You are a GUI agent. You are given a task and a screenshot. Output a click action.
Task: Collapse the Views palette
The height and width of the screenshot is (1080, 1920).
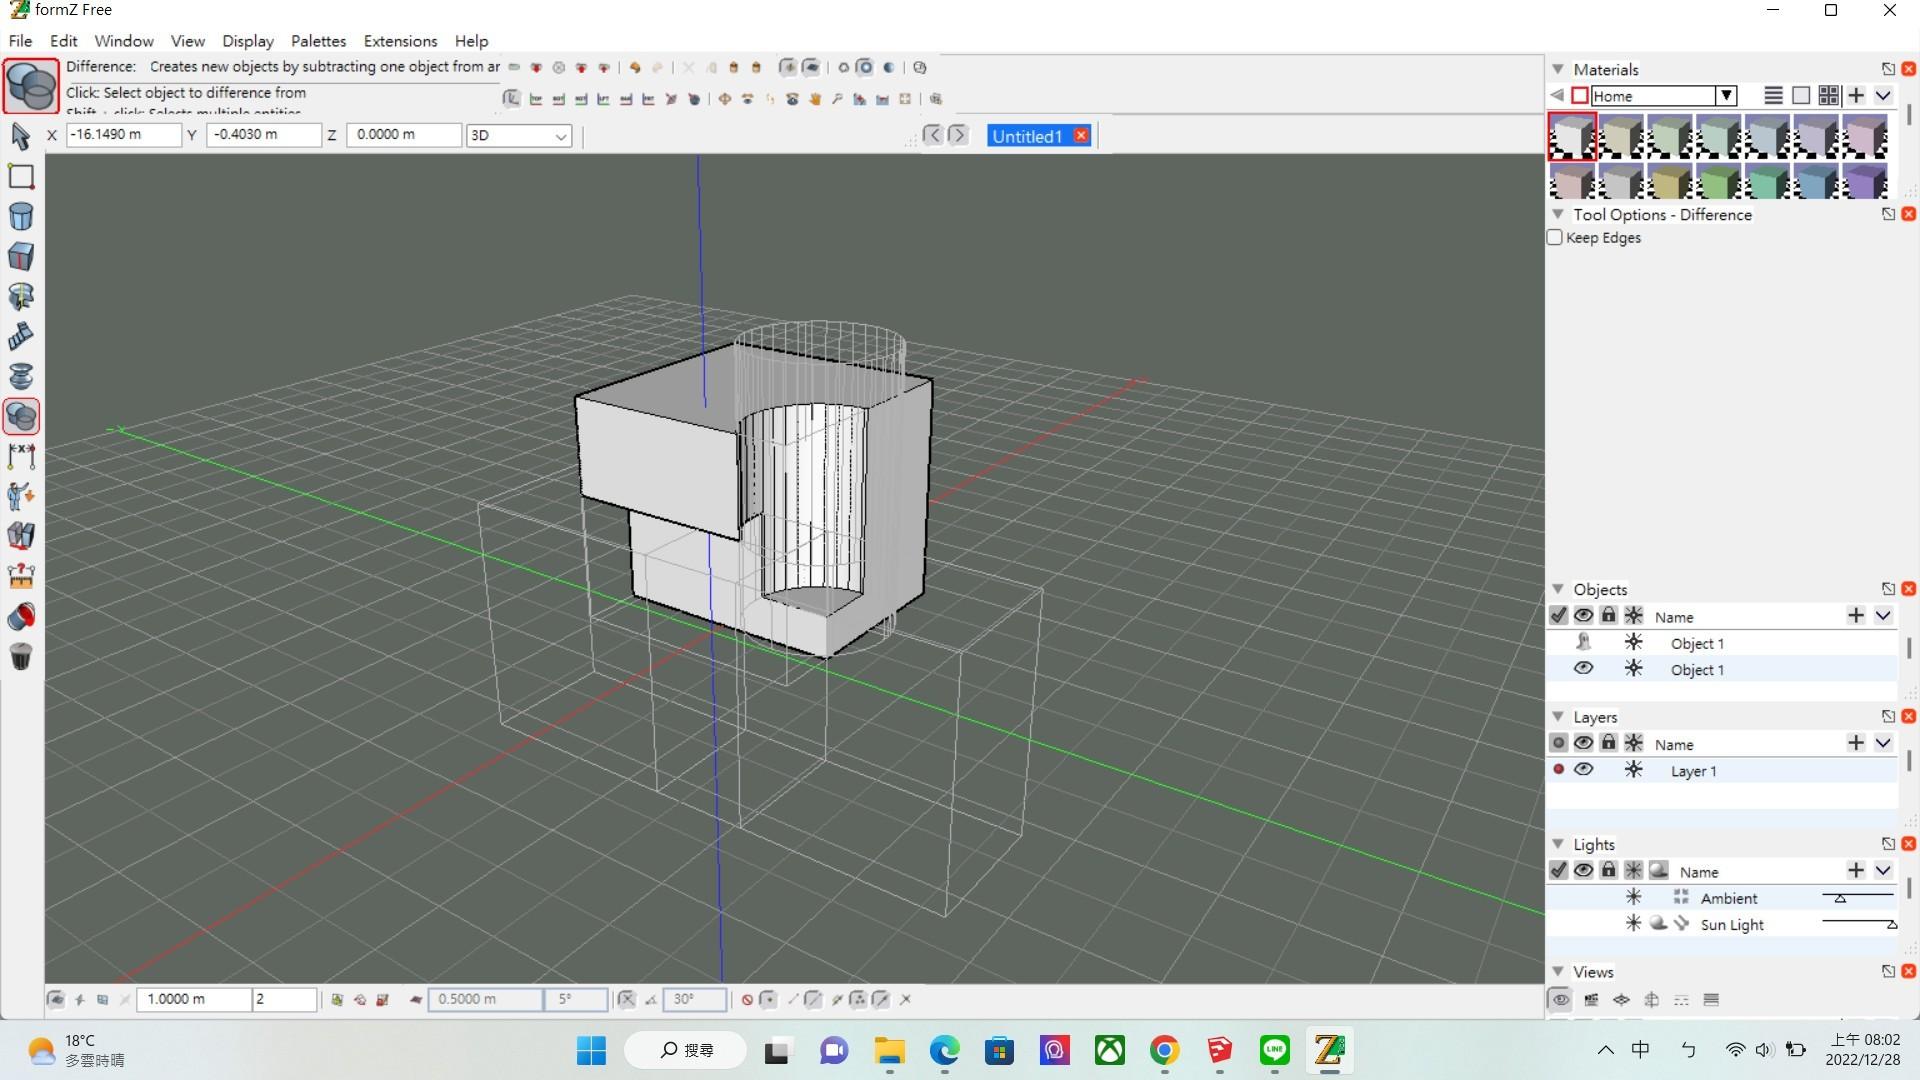pos(1558,972)
